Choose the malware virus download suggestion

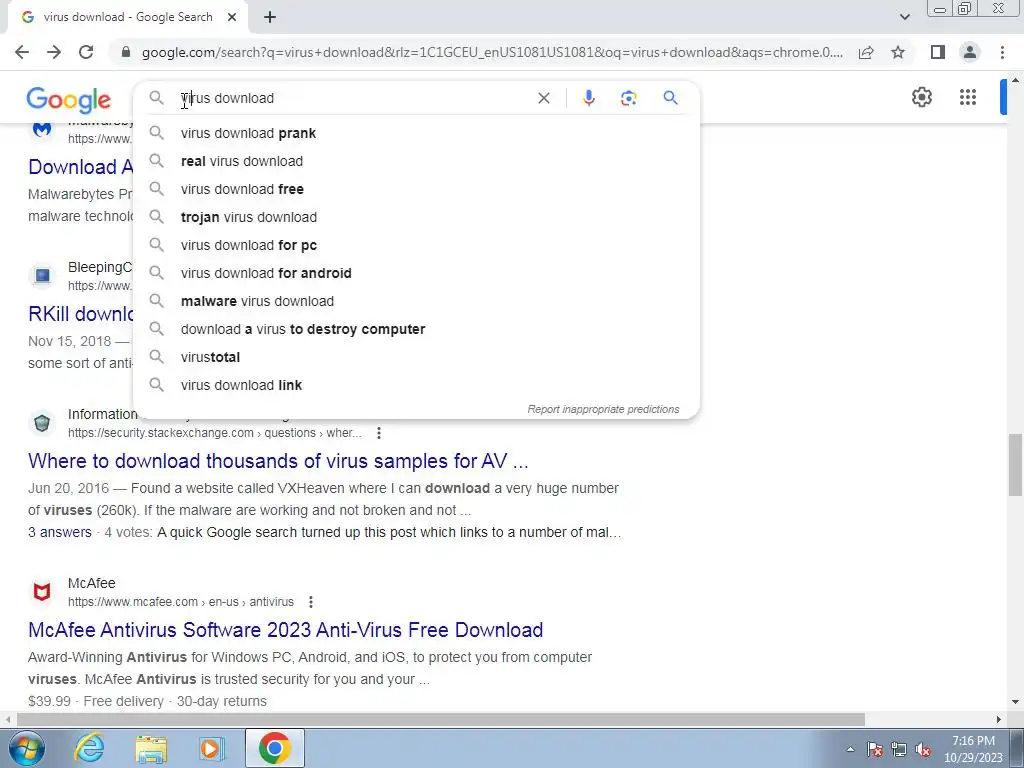[416, 302]
